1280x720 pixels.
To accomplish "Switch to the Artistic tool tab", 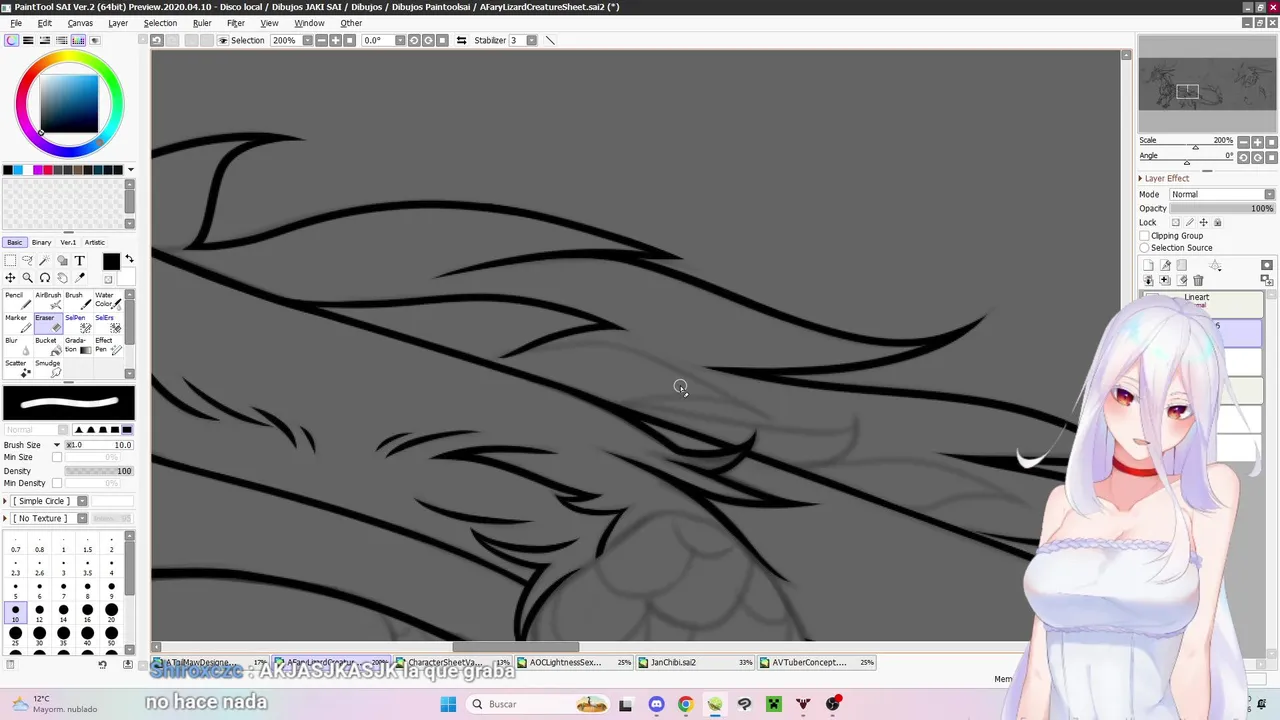I will (95, 242).
